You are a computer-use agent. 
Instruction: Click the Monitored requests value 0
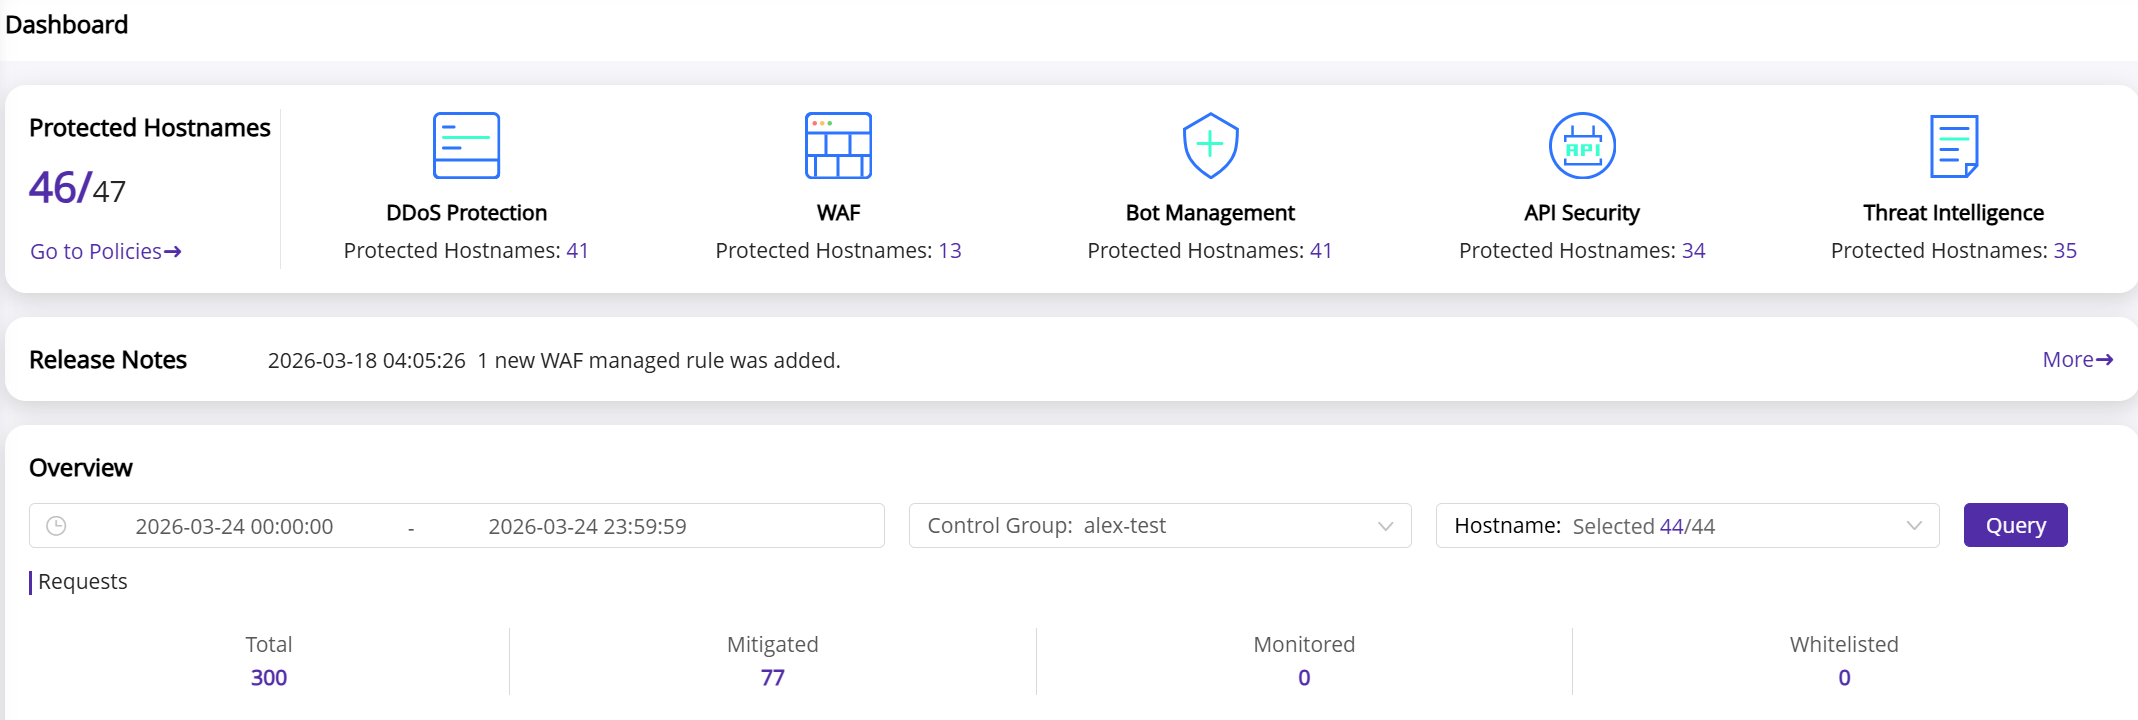[x=1304, y=677]
